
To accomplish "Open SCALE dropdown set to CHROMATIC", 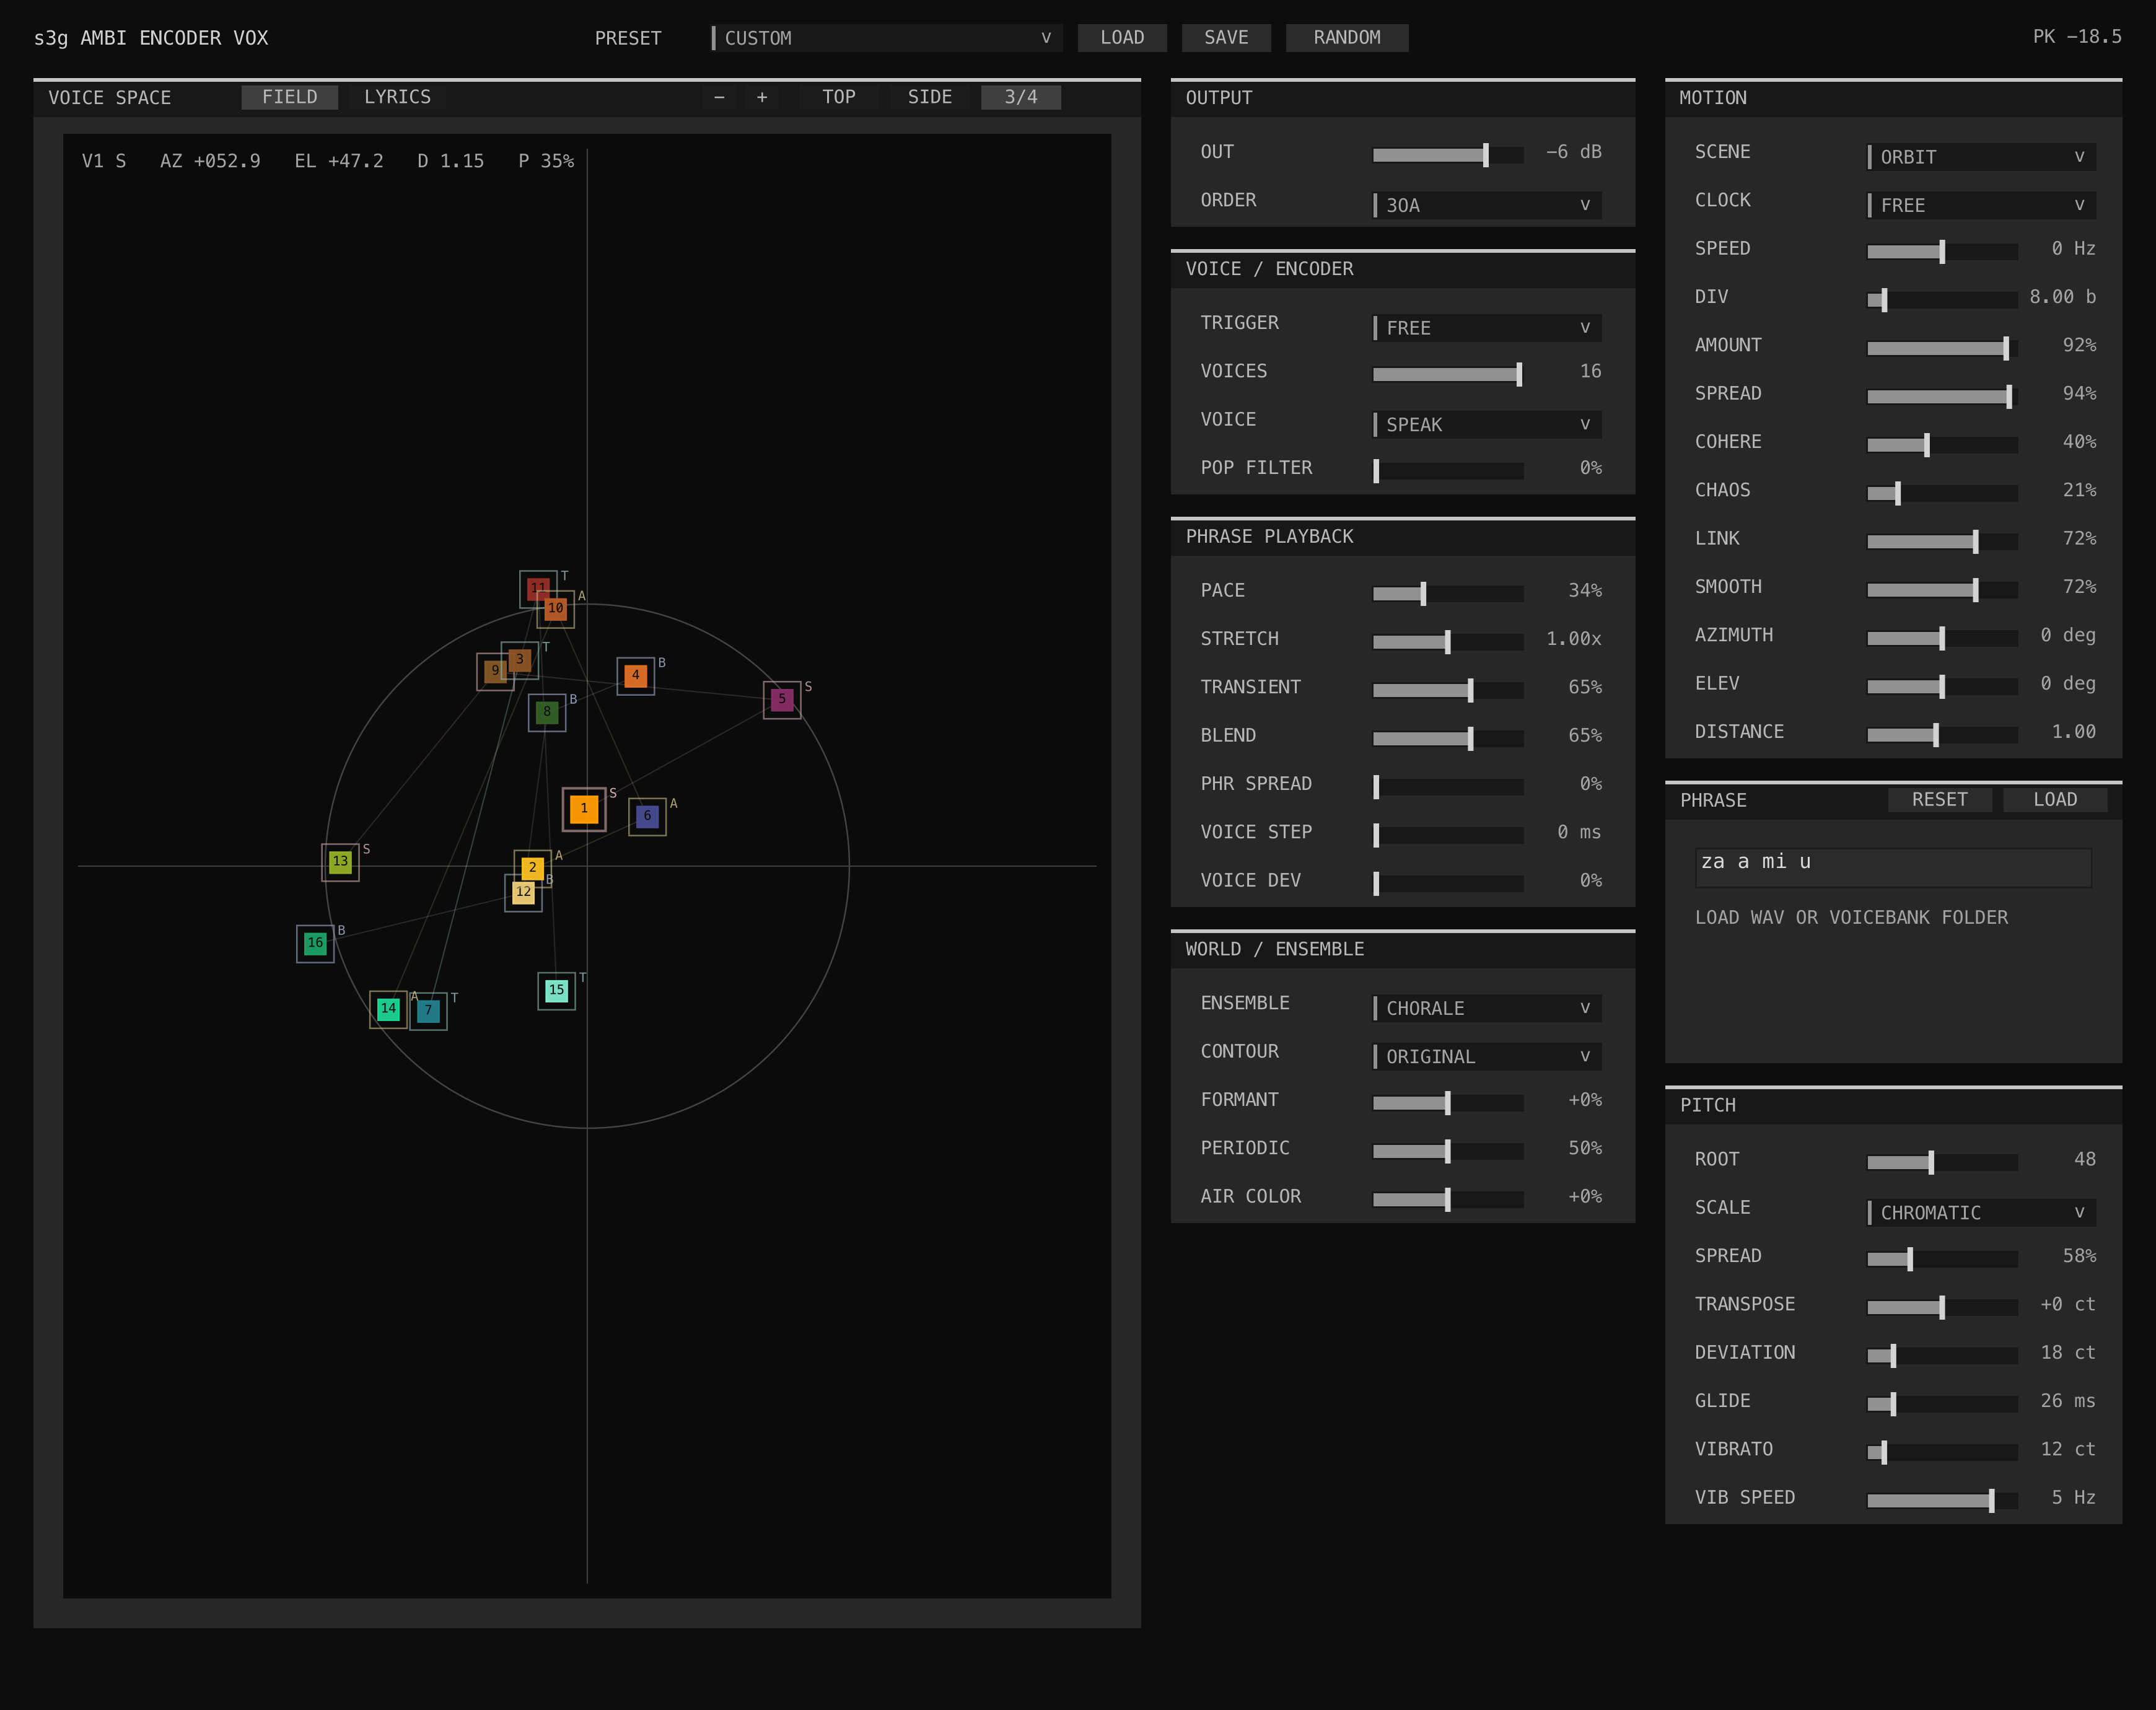I will (x=1981, y=1212).
